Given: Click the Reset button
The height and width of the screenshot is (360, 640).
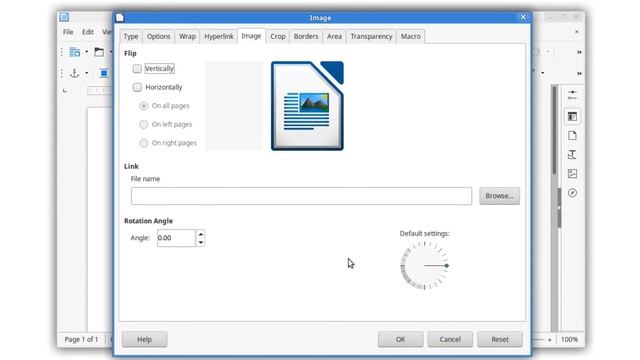Looking at the screenshot, I should (x=500, y=339).
